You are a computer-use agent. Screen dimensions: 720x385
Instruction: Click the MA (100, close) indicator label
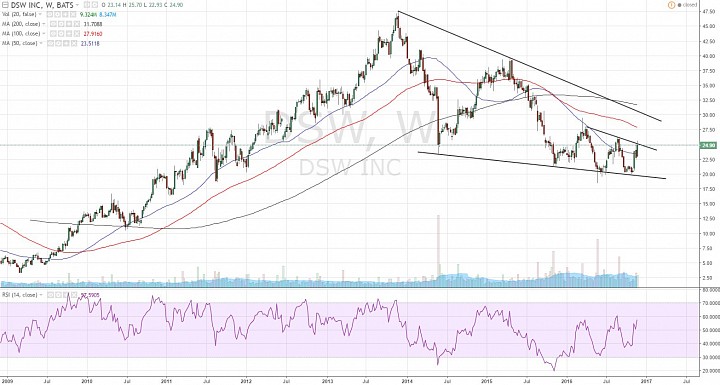click(21, 34)
